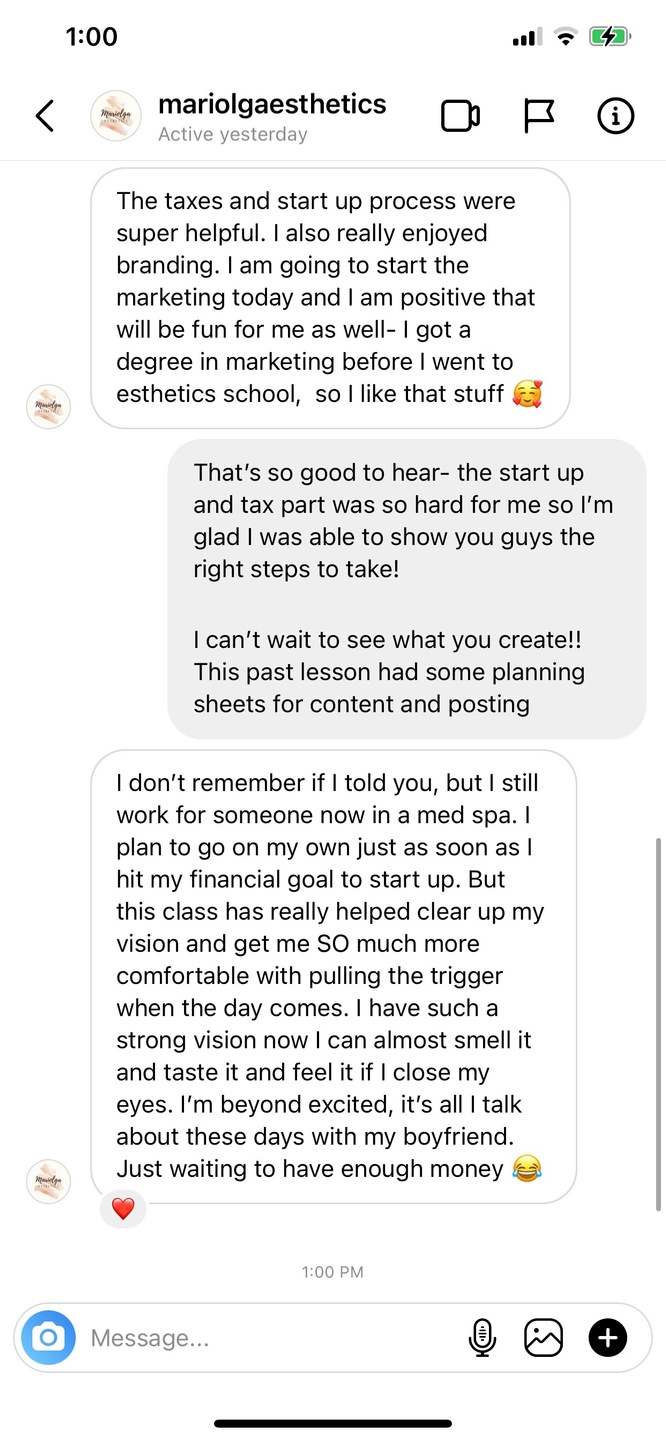
Task: Tap avatar beside the med spa message
Action: [48, 1181]
